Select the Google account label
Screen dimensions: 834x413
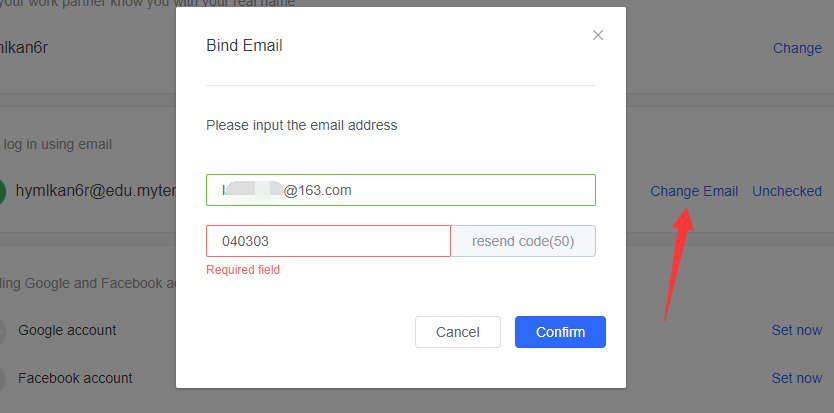(x=67, y=330)
